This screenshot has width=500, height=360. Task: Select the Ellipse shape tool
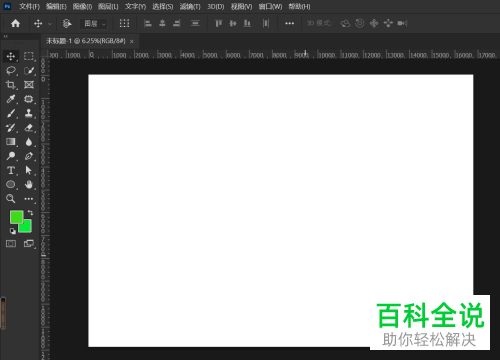coord(11,184)
